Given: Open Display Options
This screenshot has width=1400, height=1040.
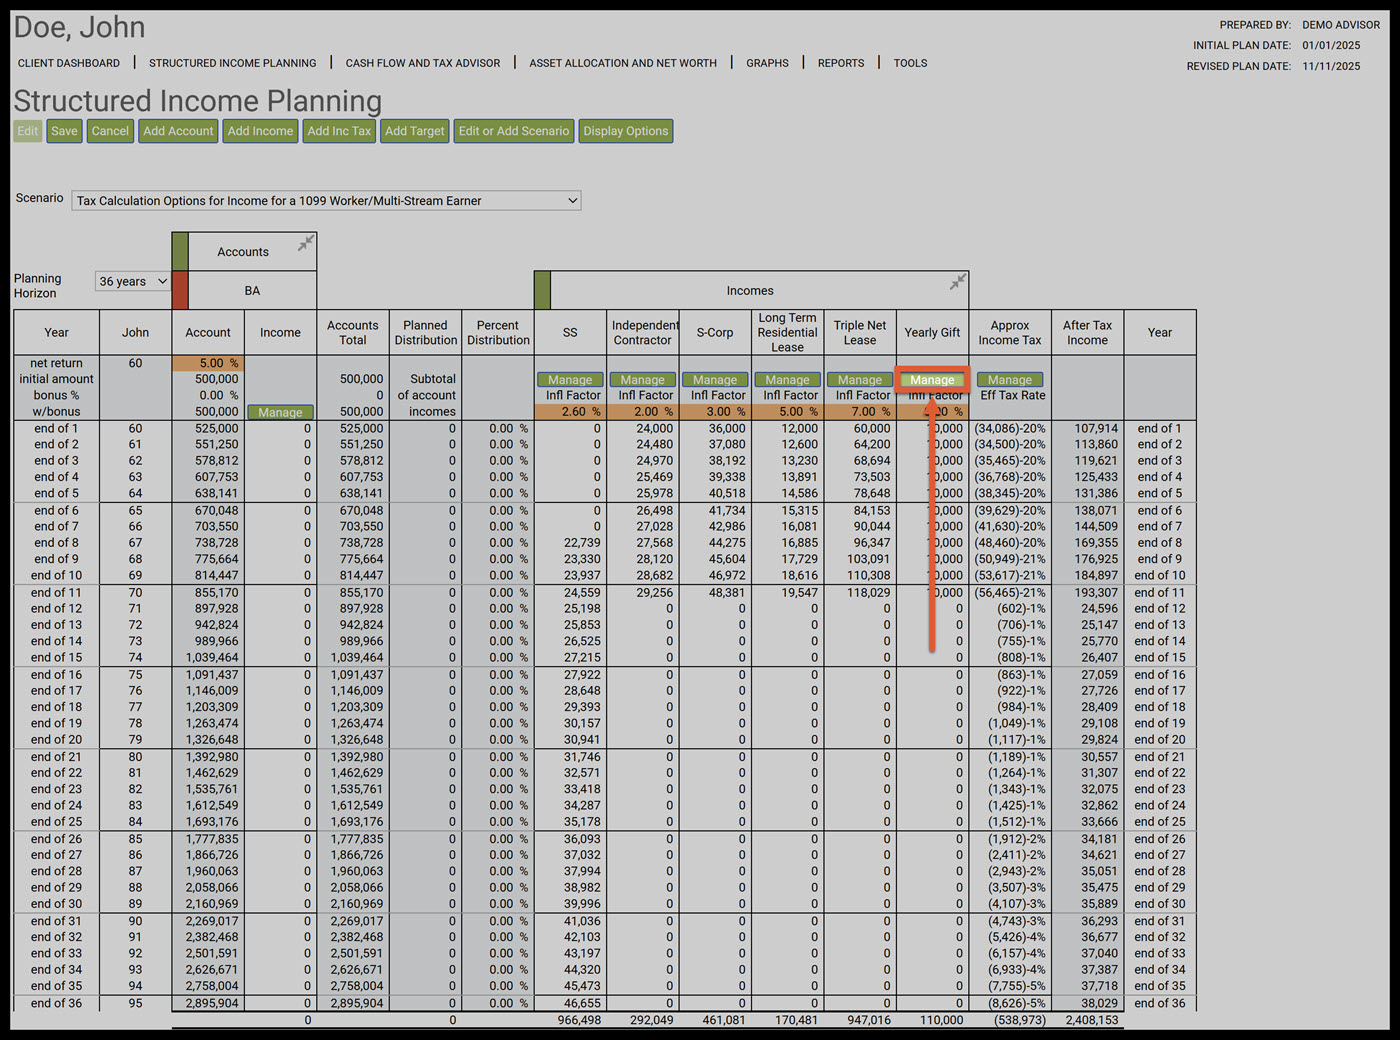Looking at the screenshot, I should coord(625,131).
